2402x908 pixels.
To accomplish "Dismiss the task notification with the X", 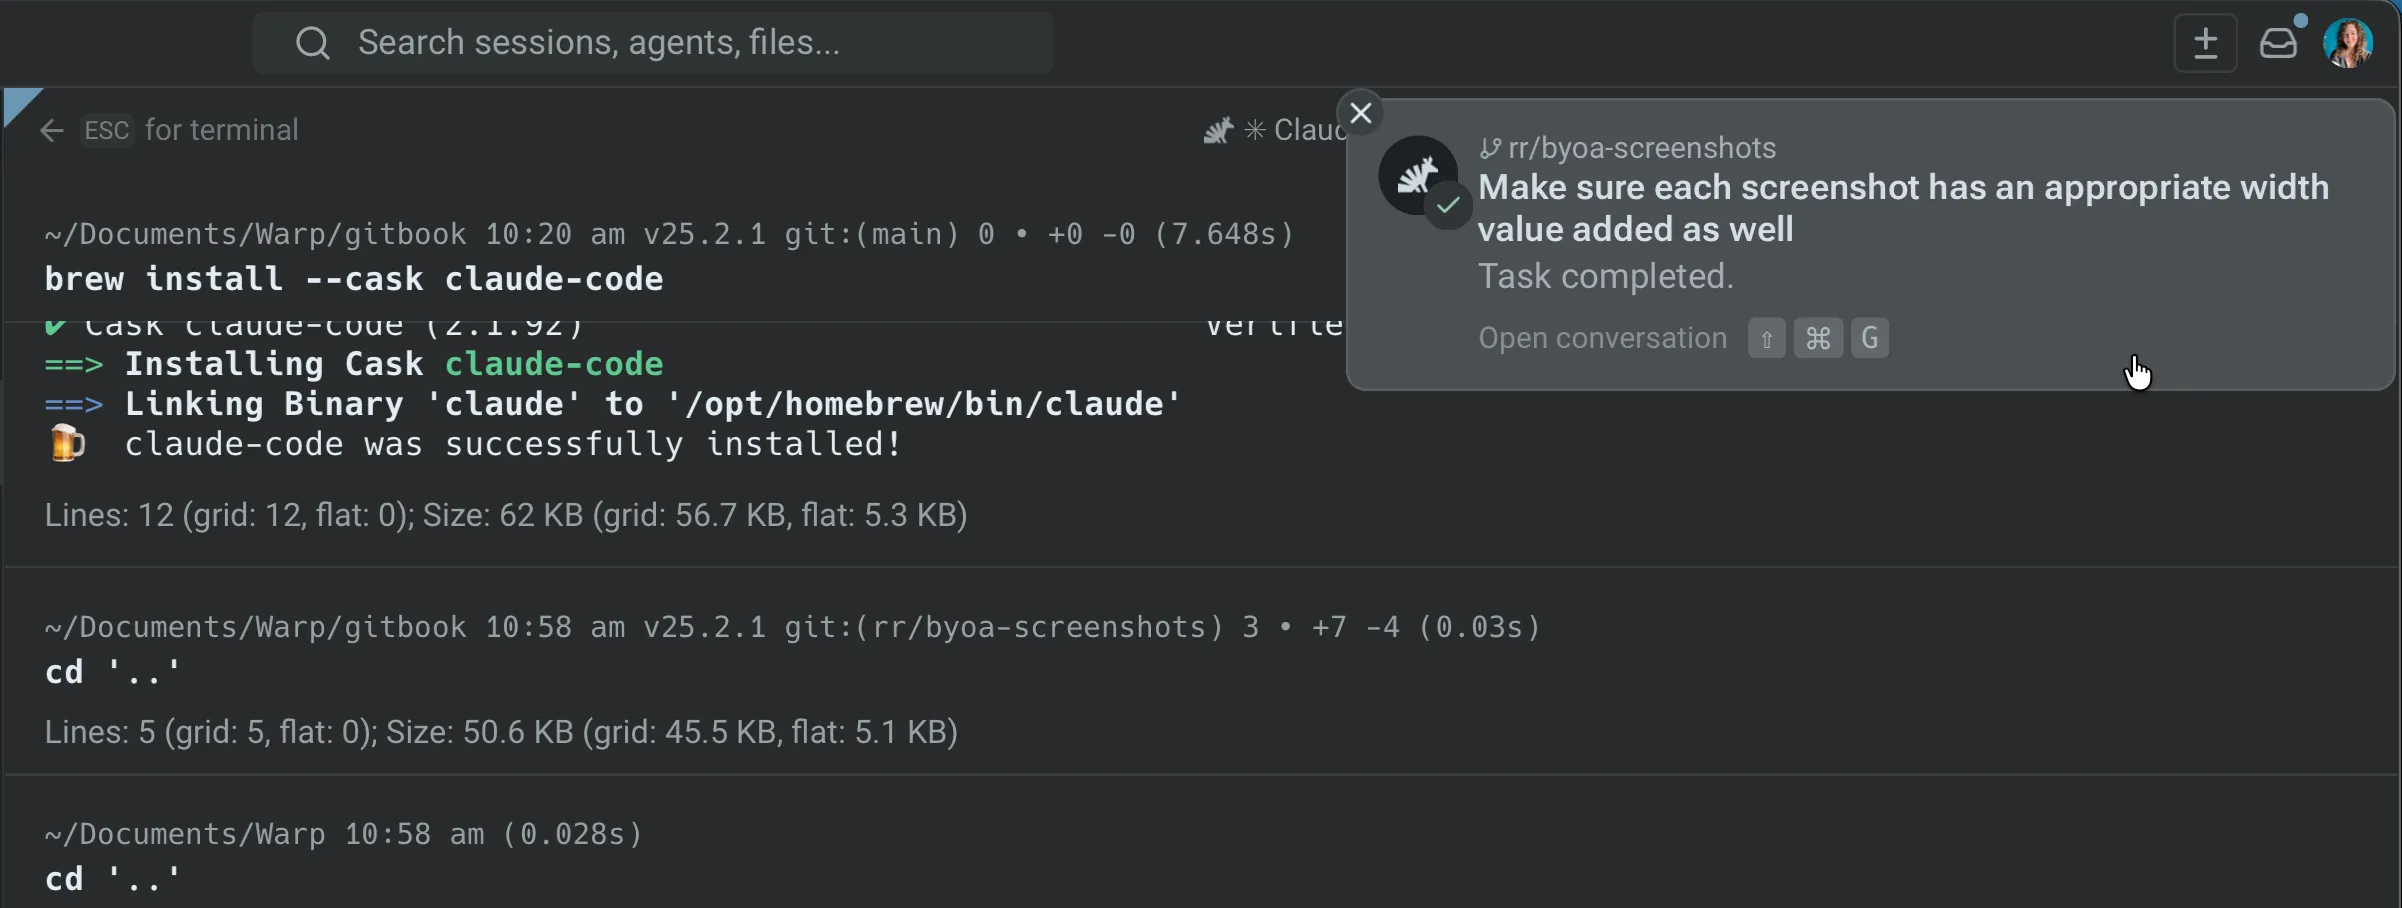I will click(x=1361, y=113).
